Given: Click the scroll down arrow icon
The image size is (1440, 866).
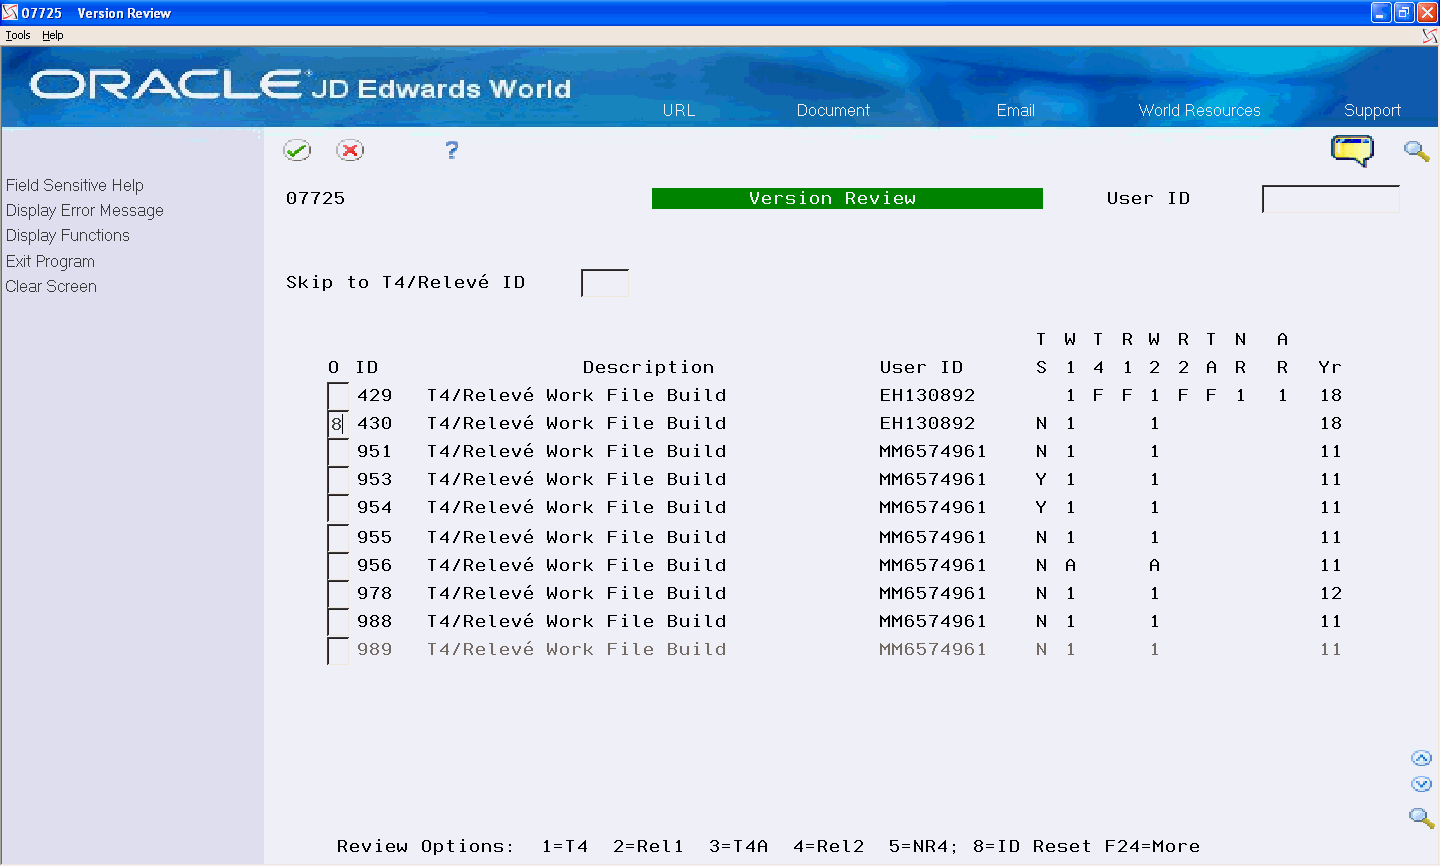Looking at the screenshot, I should [1421, 784].
